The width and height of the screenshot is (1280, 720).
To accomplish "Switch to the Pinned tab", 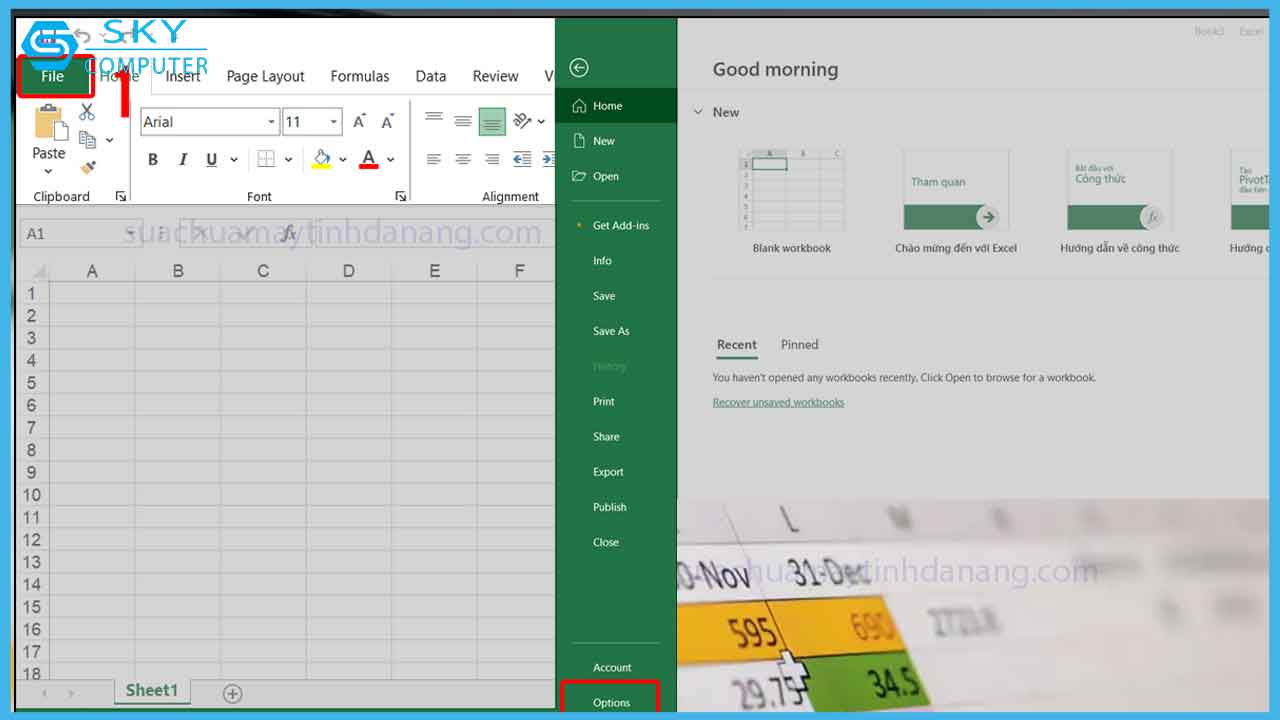I will pos(800,344).
